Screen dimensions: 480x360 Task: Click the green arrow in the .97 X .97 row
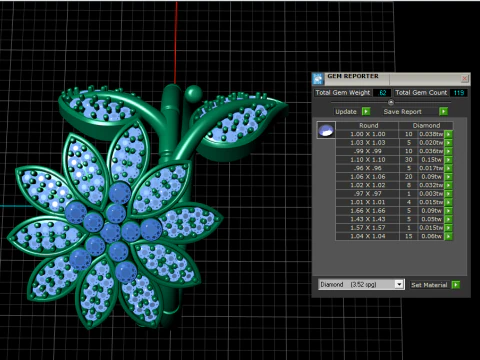coord(449,194)
